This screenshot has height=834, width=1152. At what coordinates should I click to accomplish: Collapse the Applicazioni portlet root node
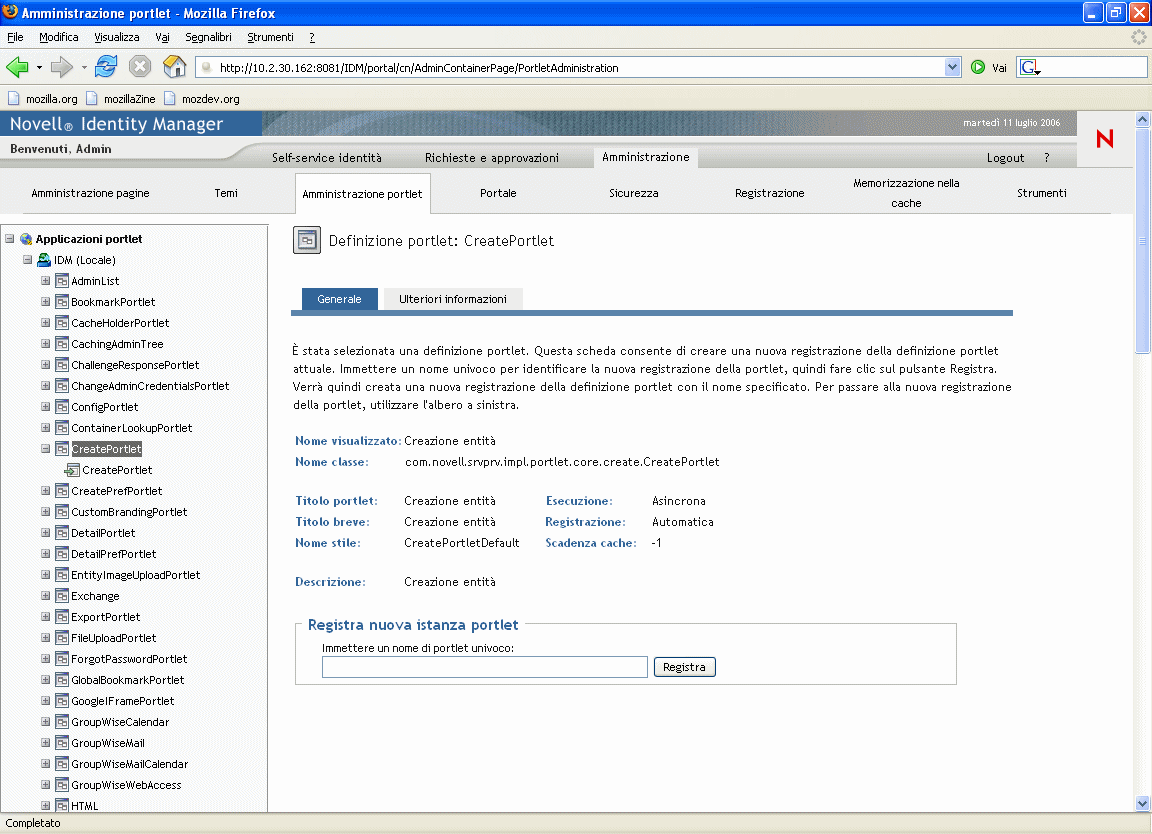(10, 239)
